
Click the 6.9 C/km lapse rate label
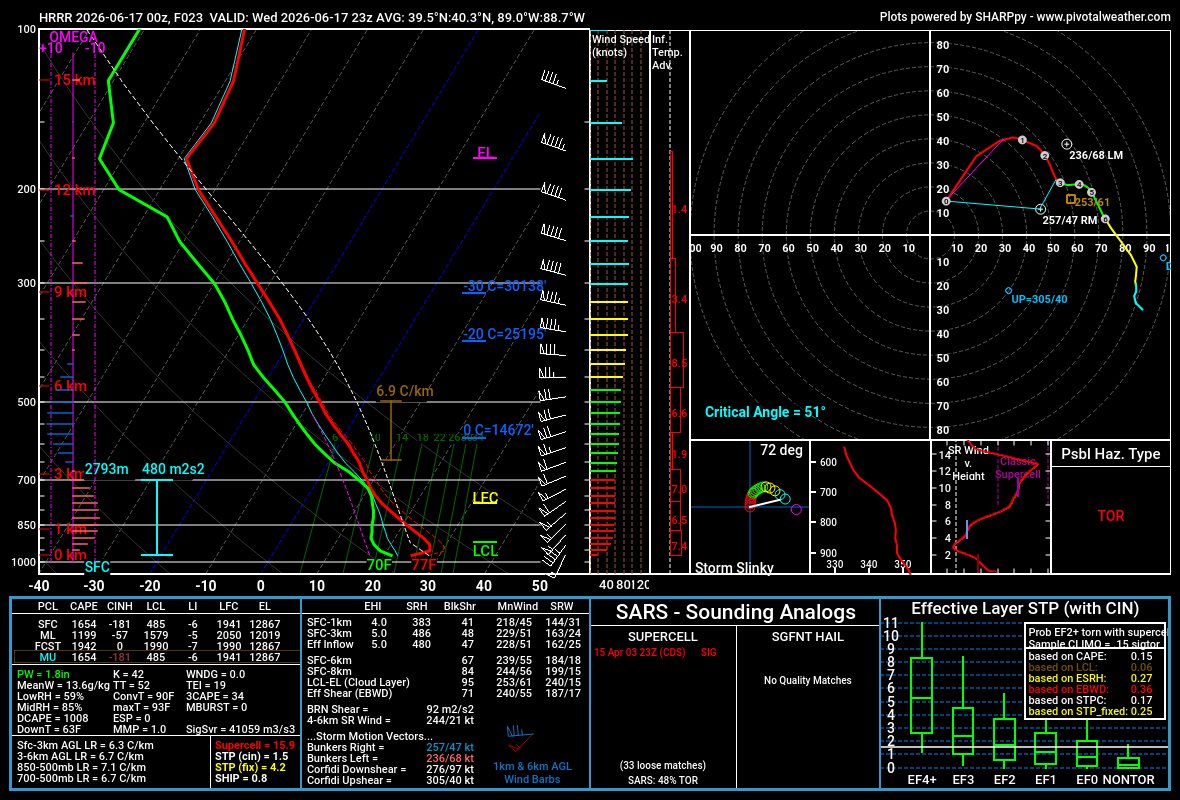(405, 391)
